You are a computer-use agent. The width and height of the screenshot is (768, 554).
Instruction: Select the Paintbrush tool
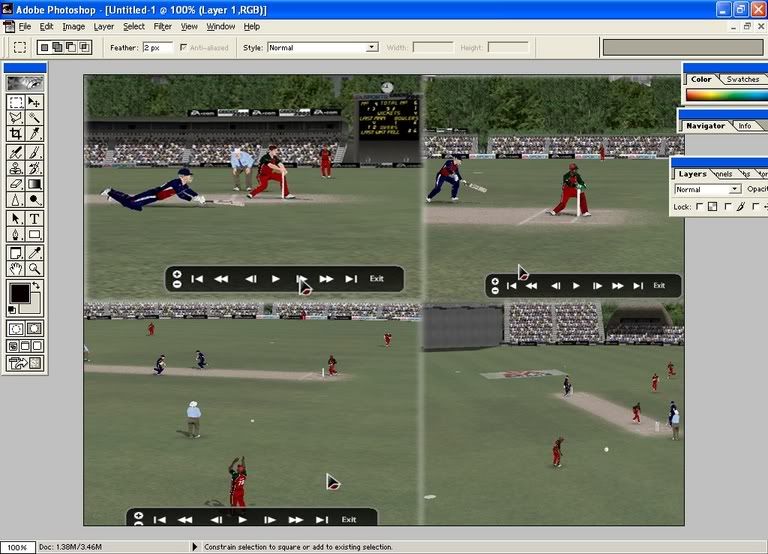[x=34, y=152]
